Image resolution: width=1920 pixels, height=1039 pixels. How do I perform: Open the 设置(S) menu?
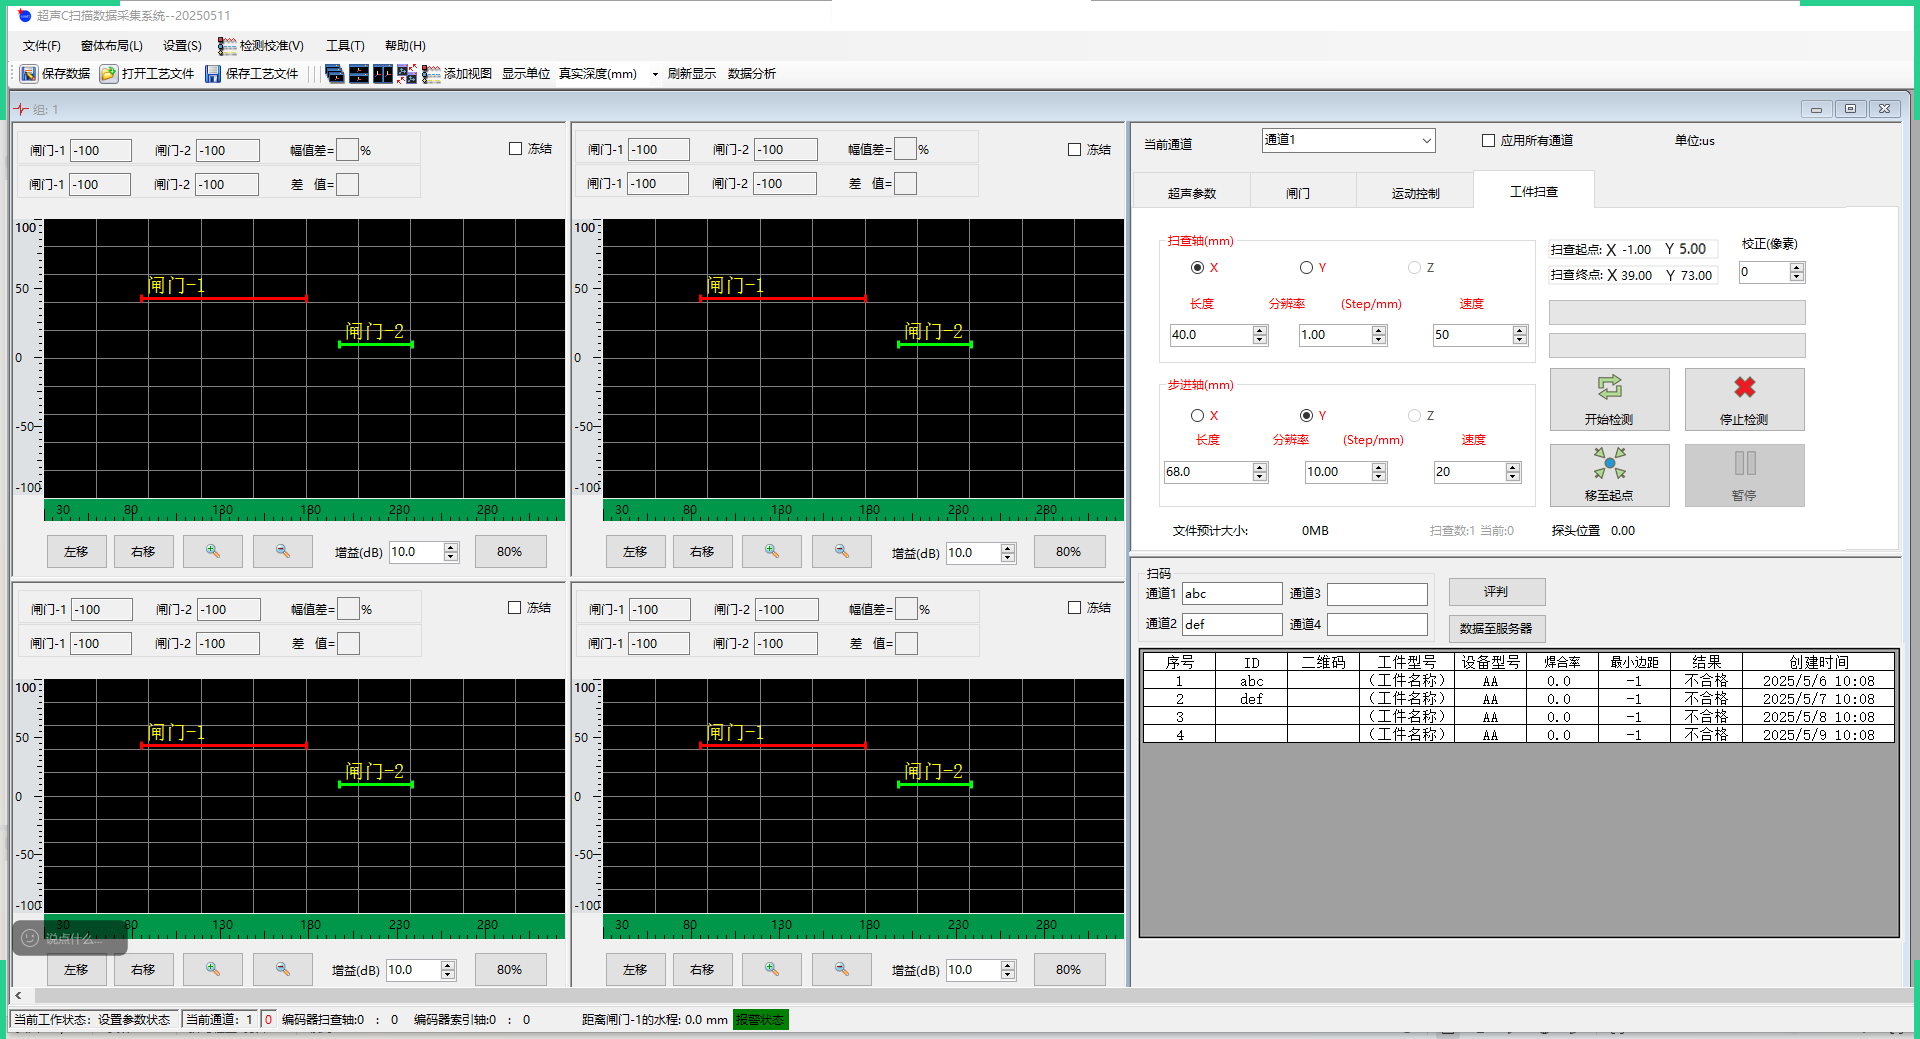182,46
